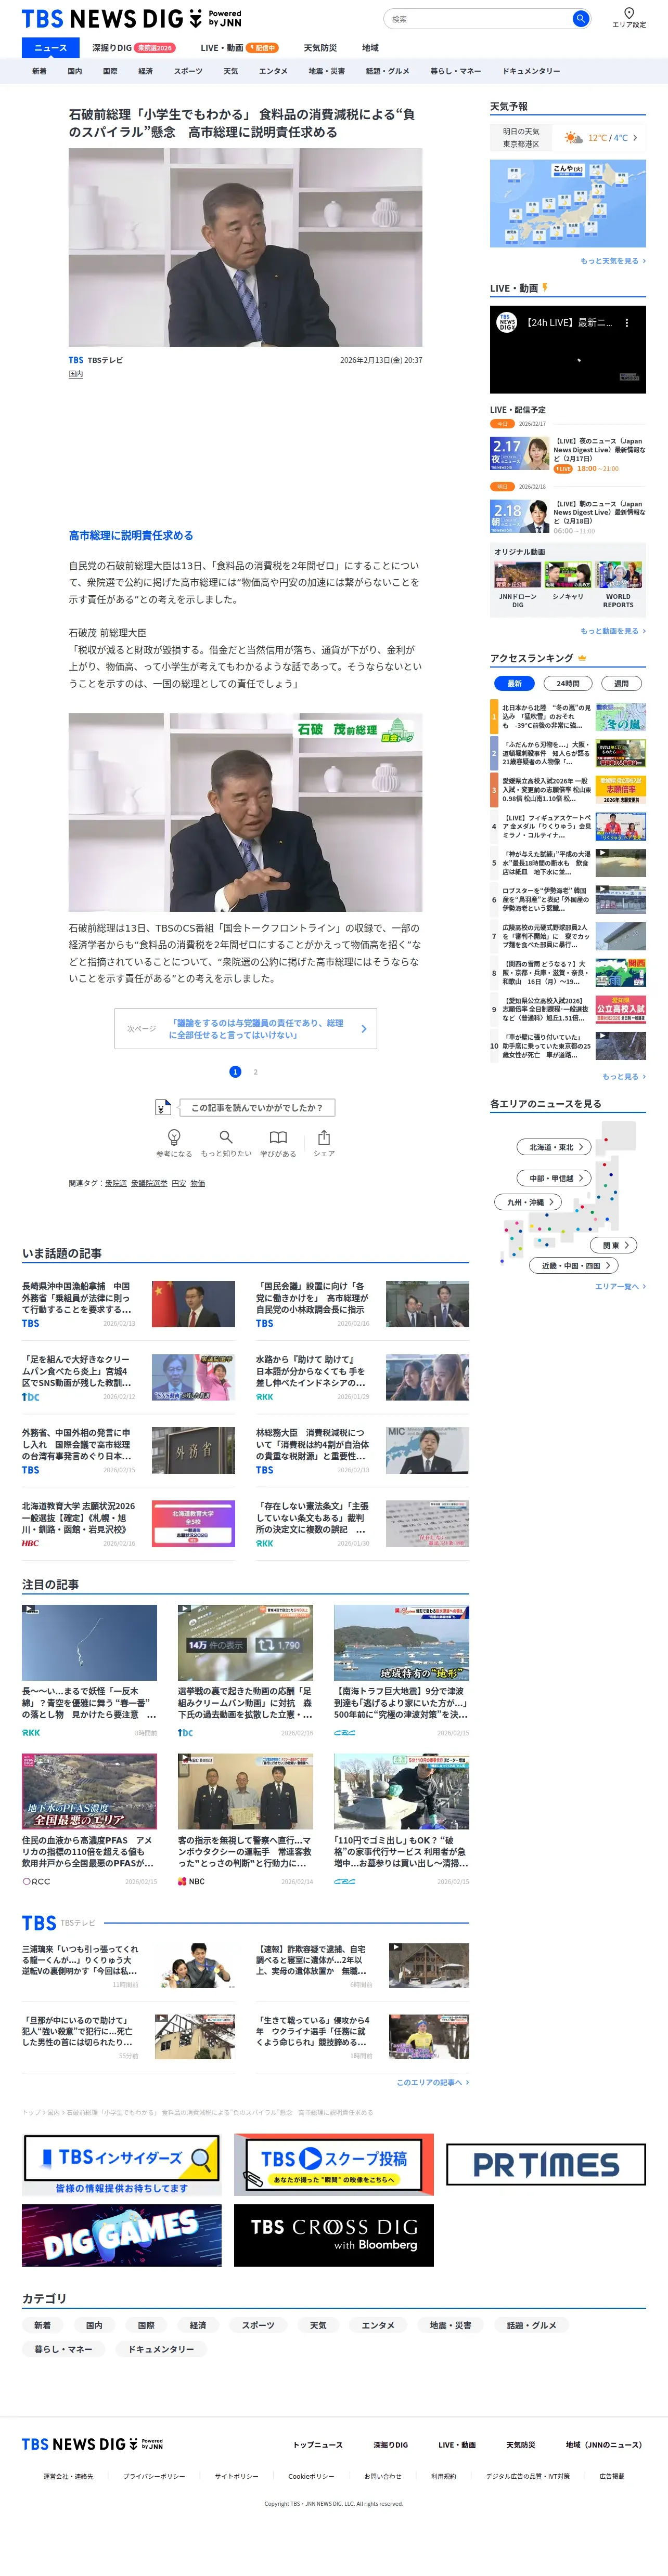Switch to the ニュース main tab
668x2576 pixels.
51,48
